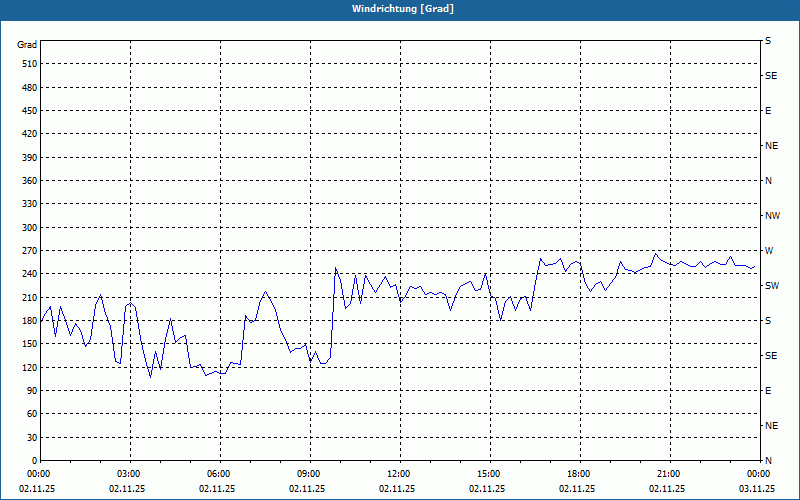Select the NW compass label on the right axis
The width and height of the screenshot is (800, 500).
pyautogui.click(x=772, y=216)
